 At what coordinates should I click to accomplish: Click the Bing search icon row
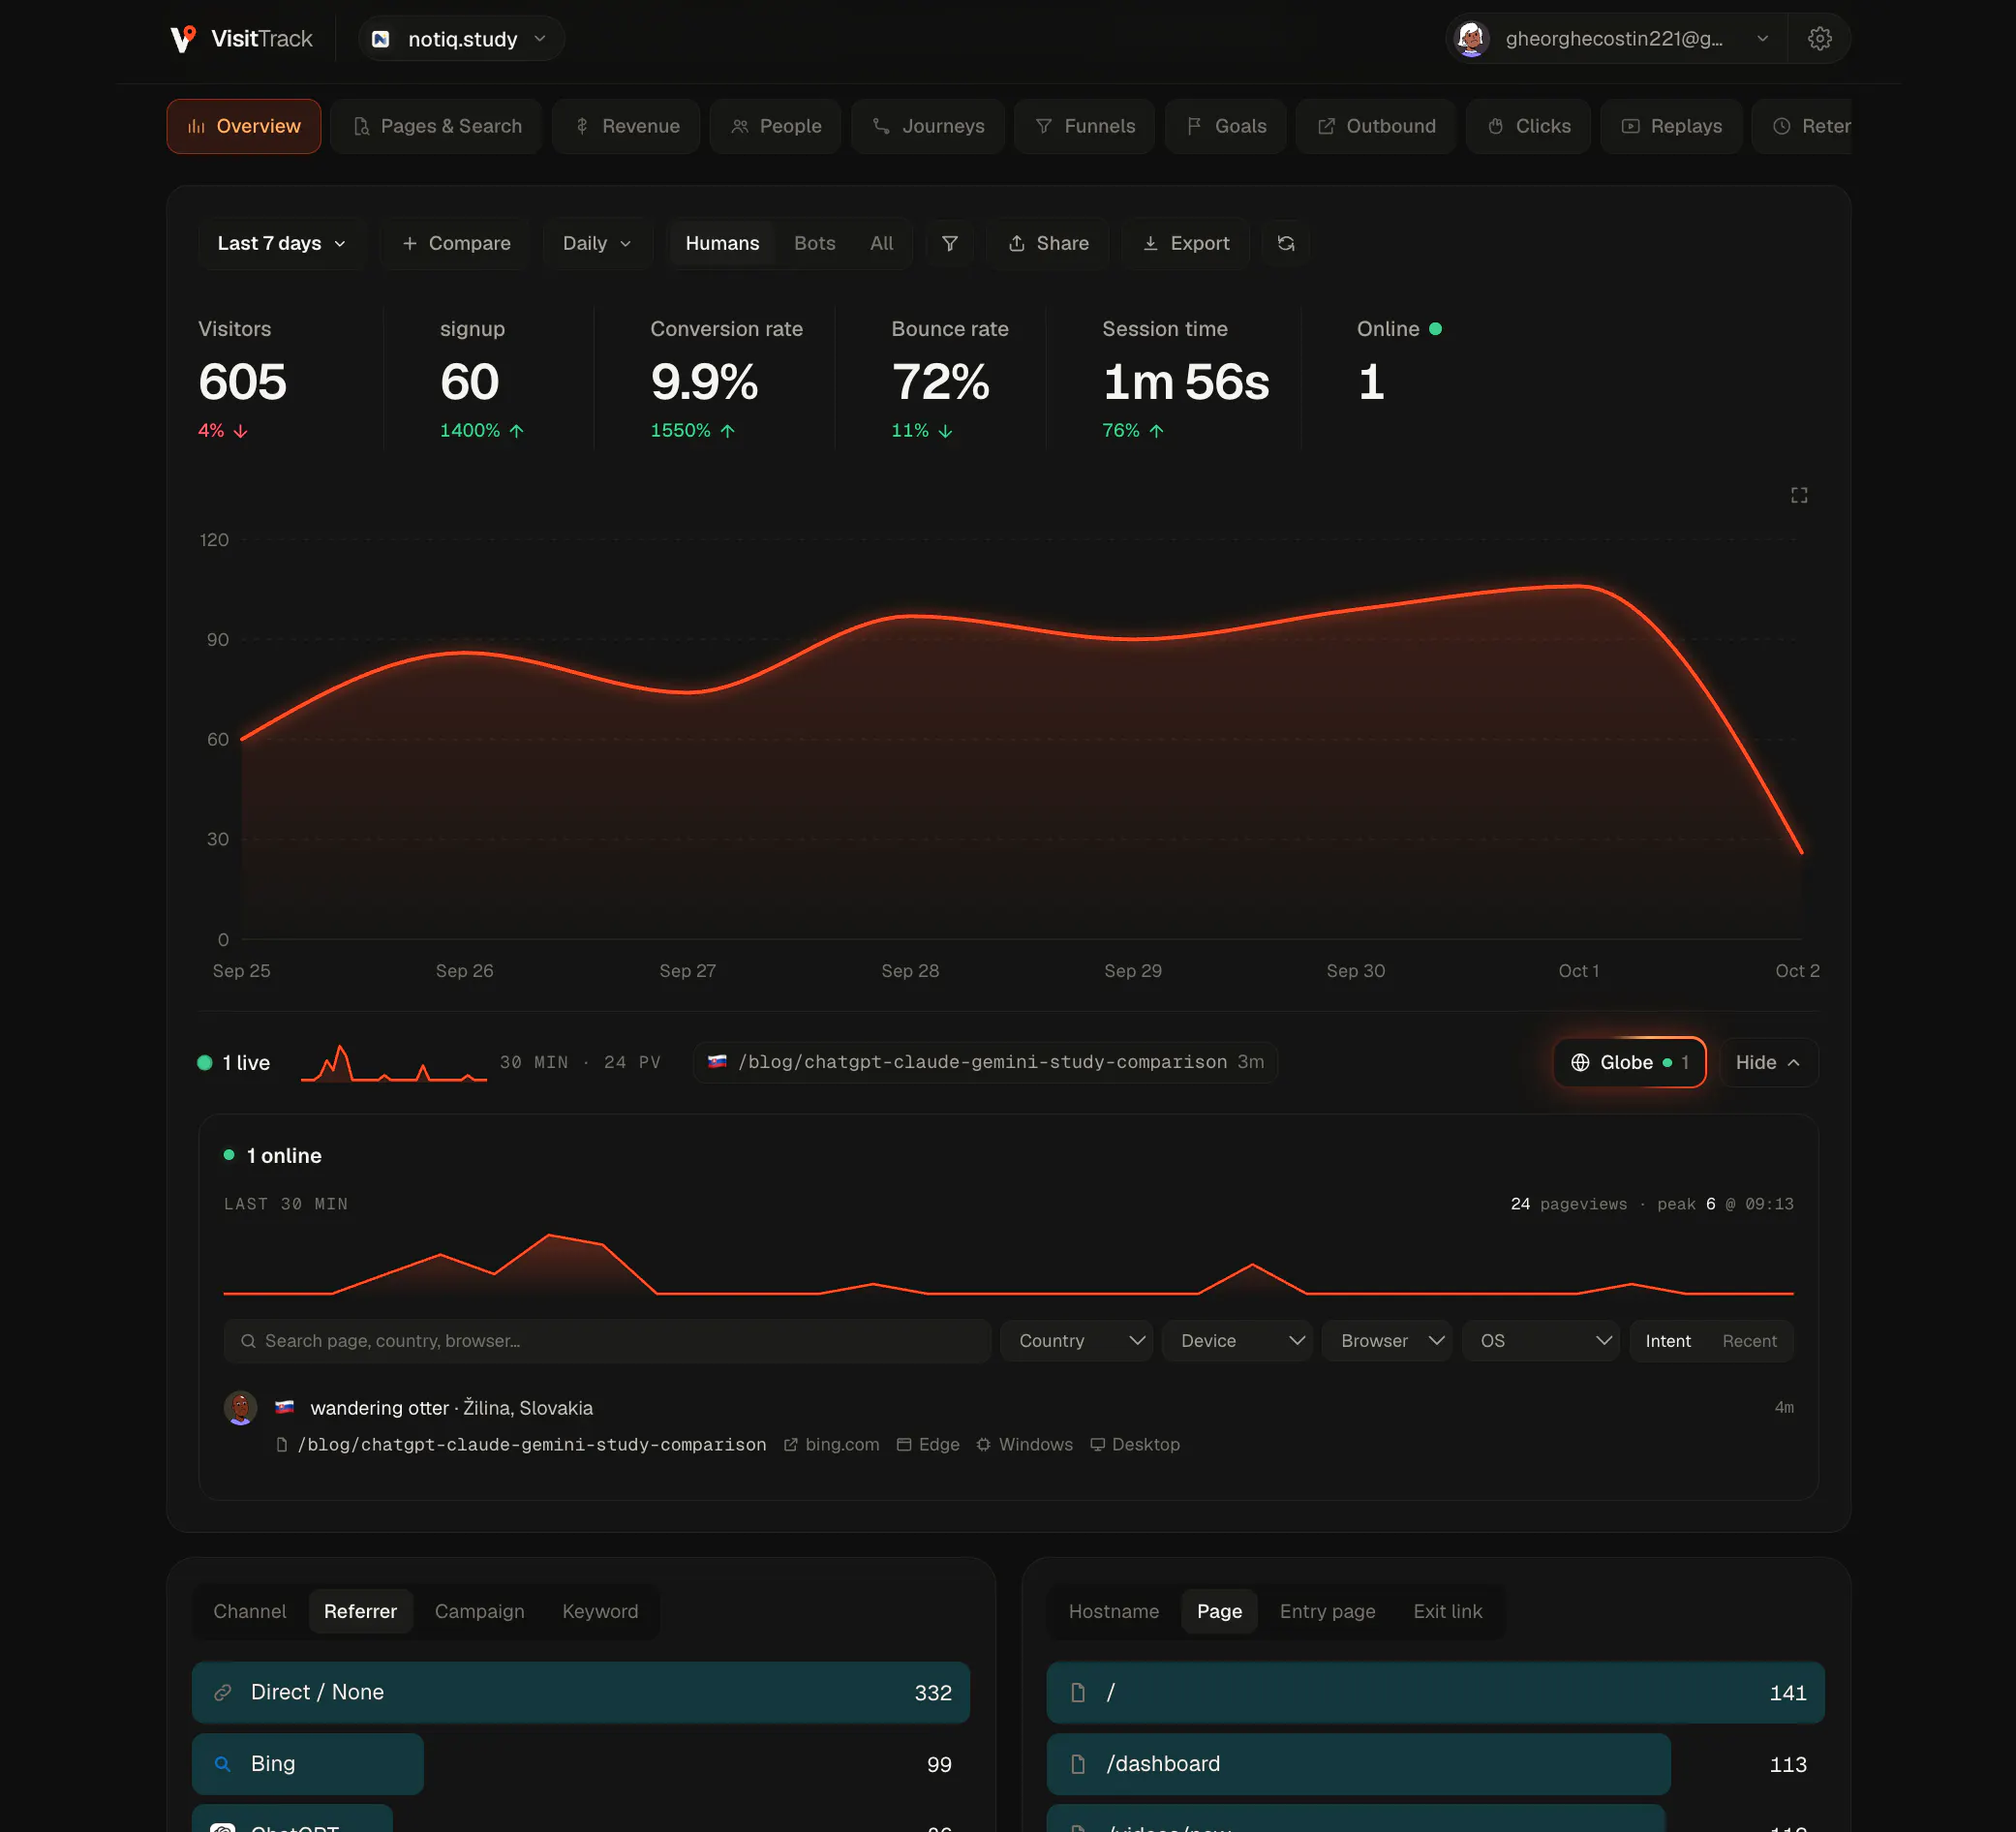point(308,1764)
